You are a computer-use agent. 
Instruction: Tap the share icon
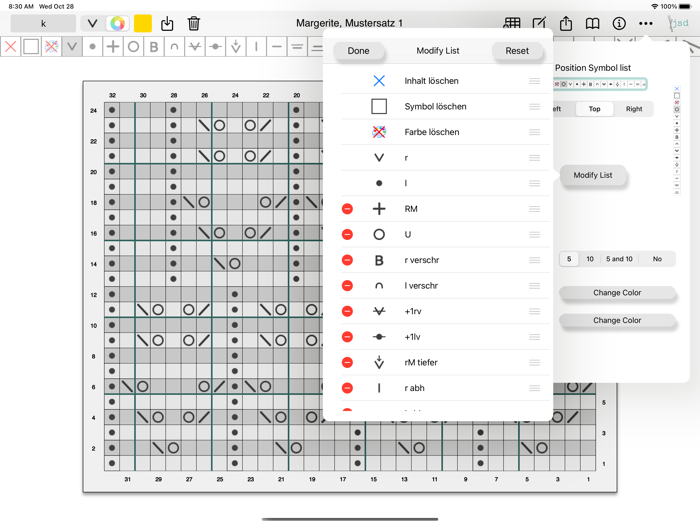click(566, 23)
